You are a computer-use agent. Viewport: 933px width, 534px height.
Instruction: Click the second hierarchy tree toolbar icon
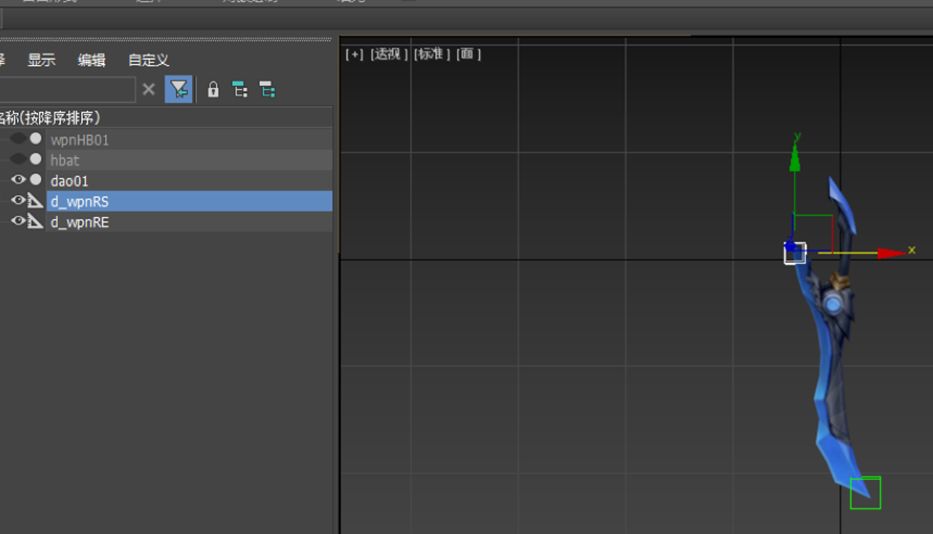pos(267,89)
